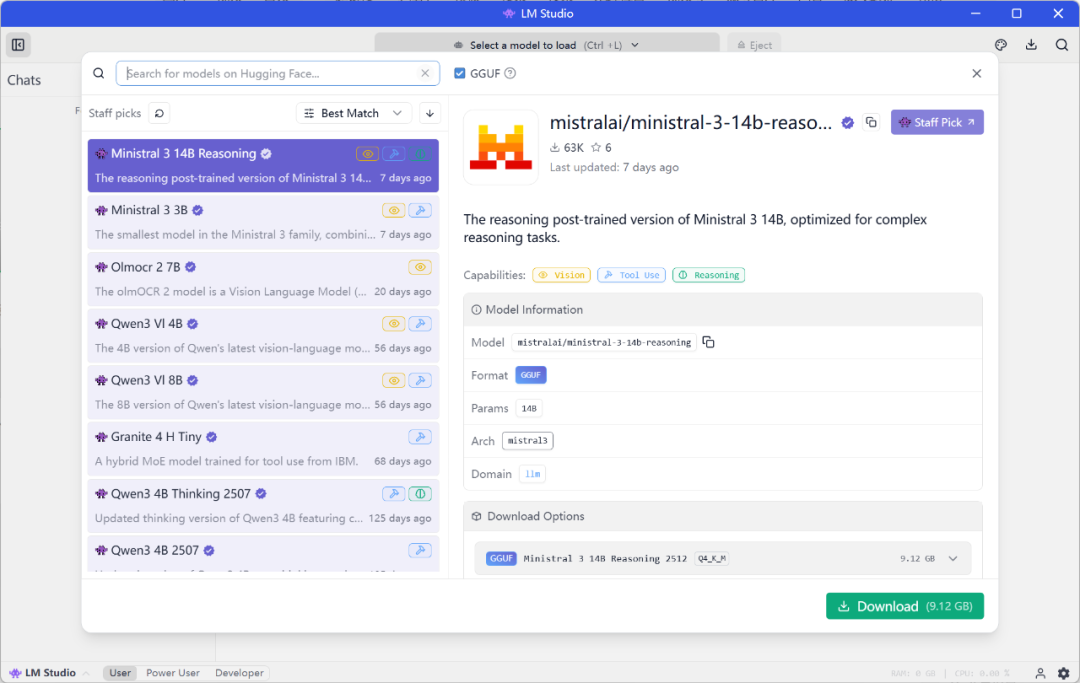1080x683 pixels.
Task: Open the theme palette icon
Action: point(1001,45)
